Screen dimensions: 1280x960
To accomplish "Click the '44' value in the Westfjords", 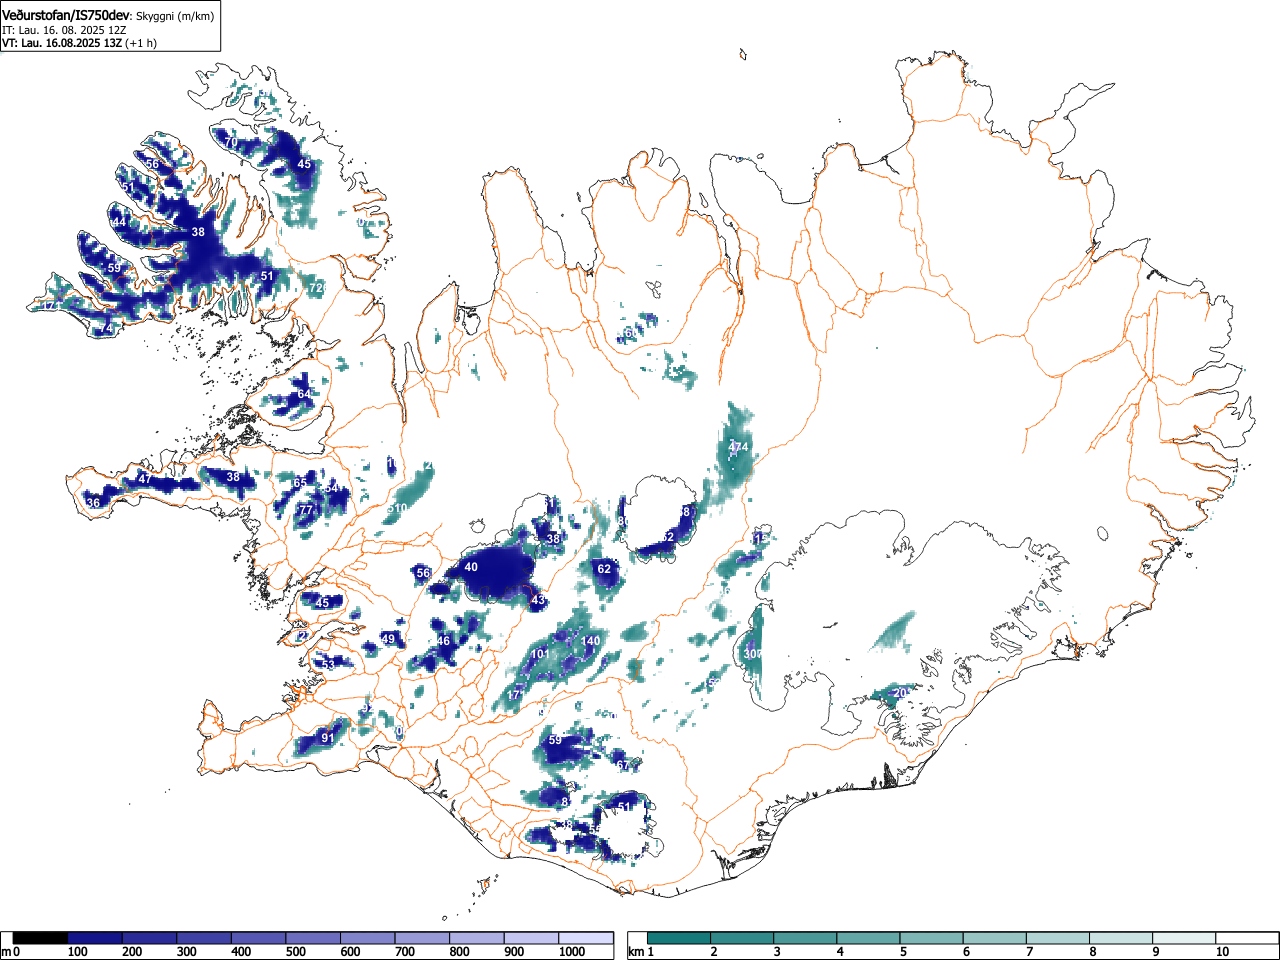I will pos(120,222).
